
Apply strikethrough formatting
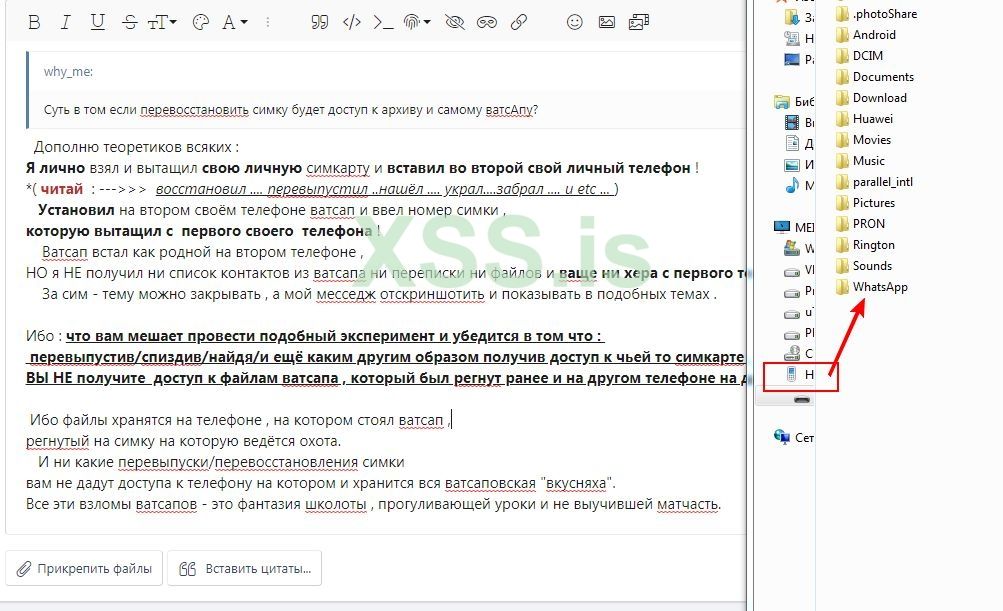[x=130, y=22]
